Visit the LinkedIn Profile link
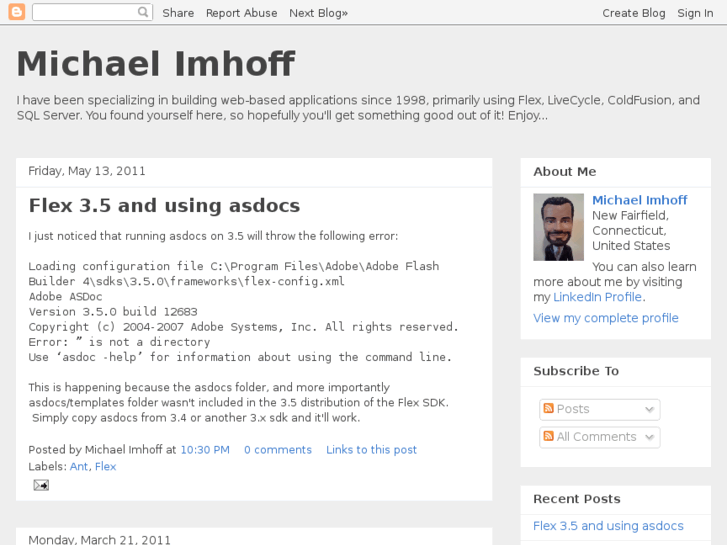The width and height of the screenshot is (727, 545). pyautogui.click(x=598, y=297)
